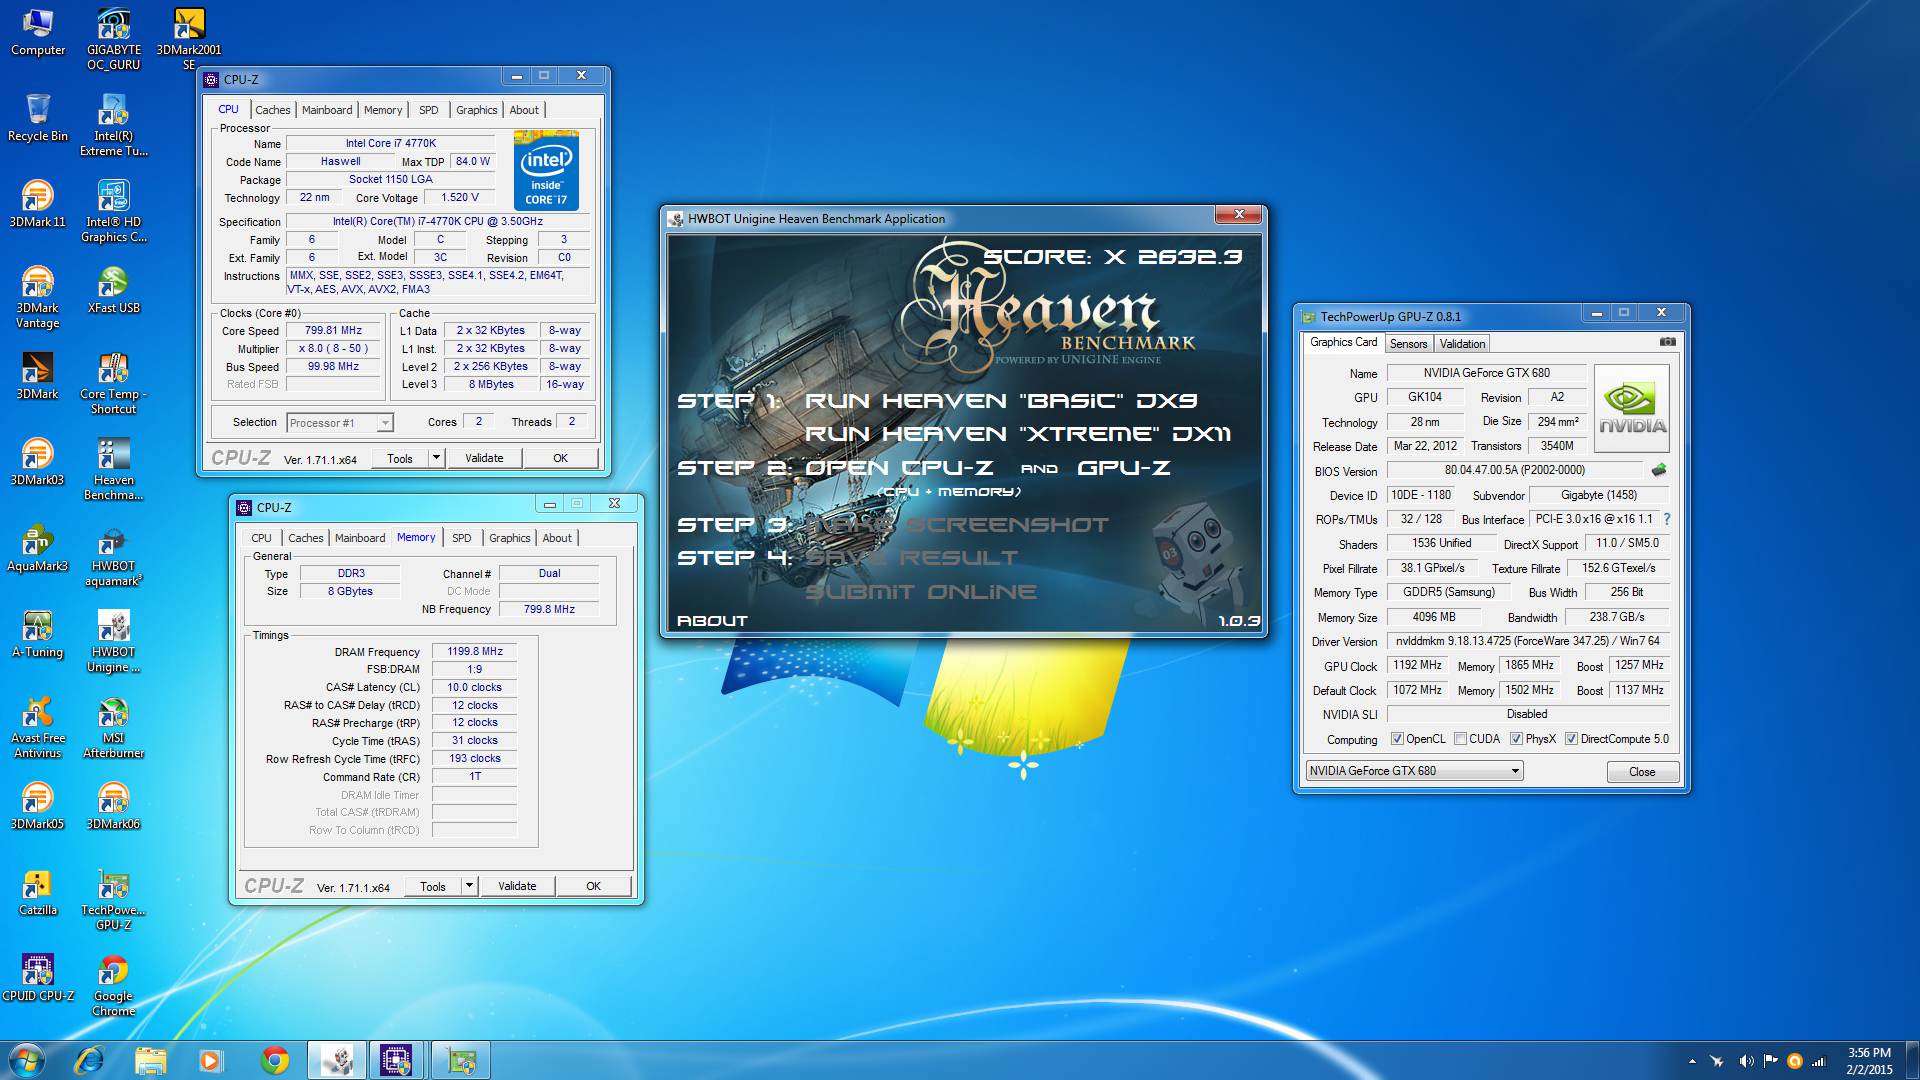
Task: Switch to Caches tab in upper CPU-Z
Action: 272,110
